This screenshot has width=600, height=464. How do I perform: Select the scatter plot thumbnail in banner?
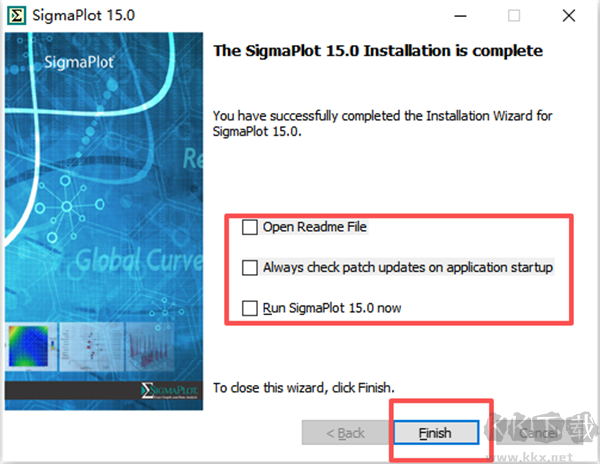click(92, 346)
